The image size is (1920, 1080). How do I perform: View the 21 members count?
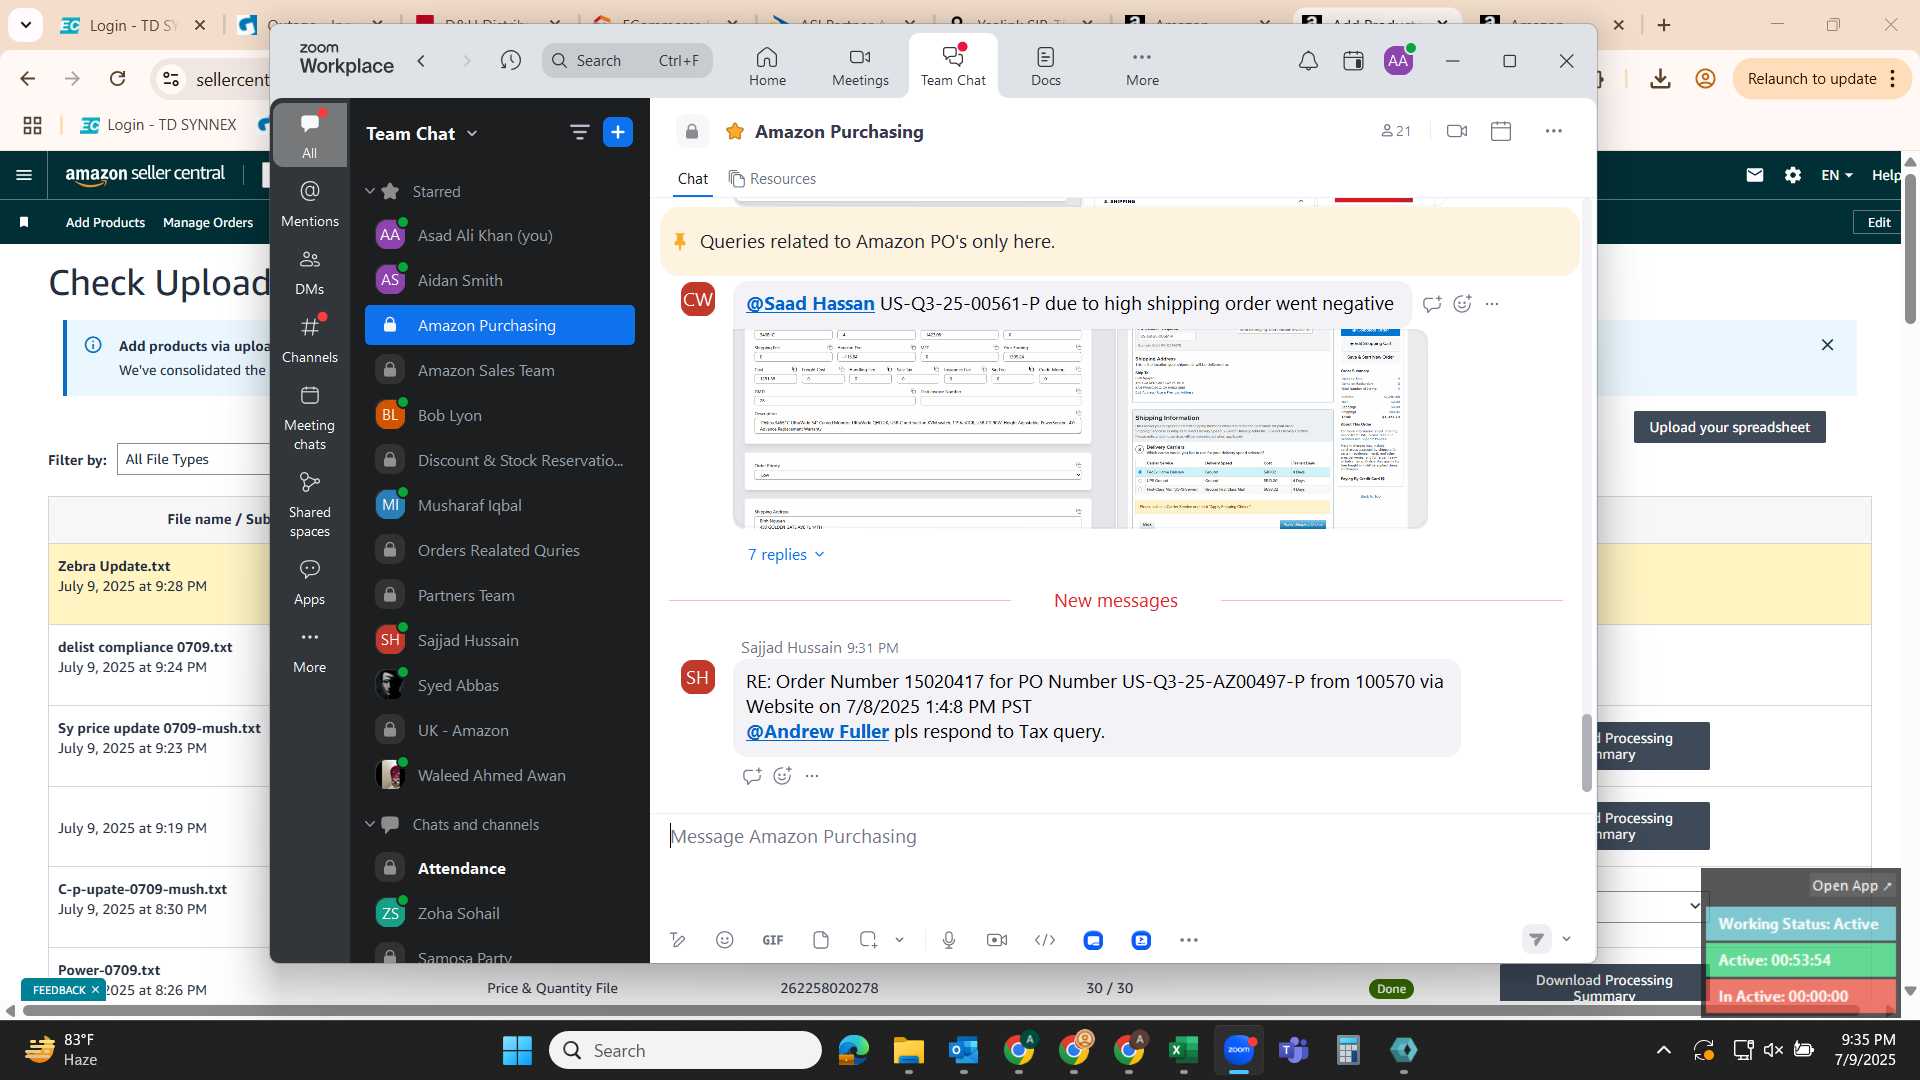coord(1396,131)
